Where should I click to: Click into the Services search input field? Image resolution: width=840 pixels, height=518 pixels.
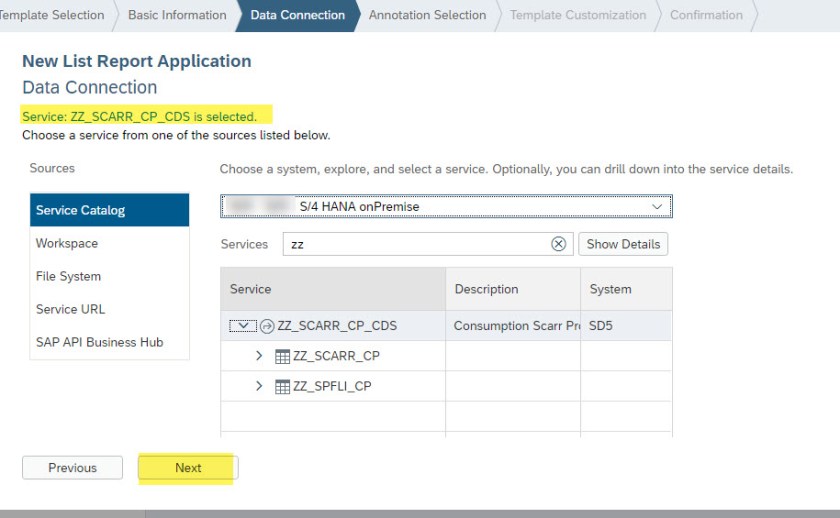coord(415,244)
